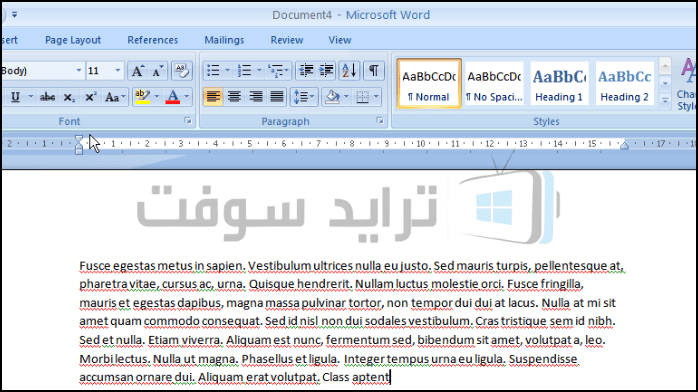Launch the Font dialog box
Image resolution: width=698 pixels, height=392 pixels.
click(x=188, y=121)
